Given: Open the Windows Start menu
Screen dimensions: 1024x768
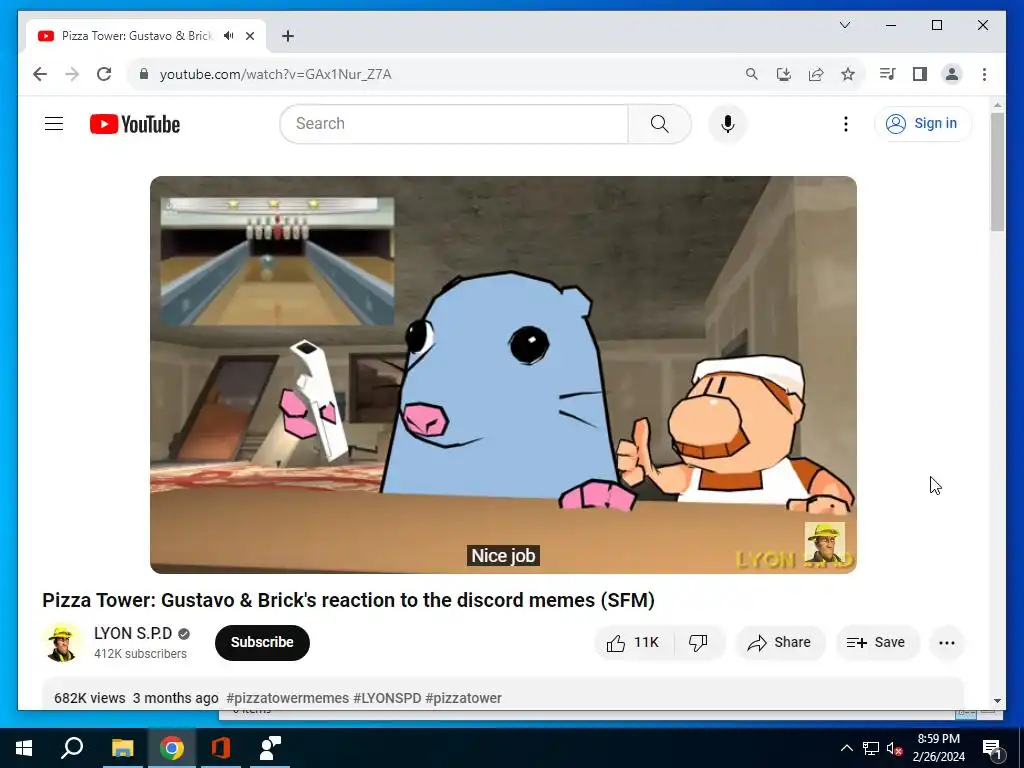Looking at the screenshot, I should pyautogui.click(x=24, y=748).
